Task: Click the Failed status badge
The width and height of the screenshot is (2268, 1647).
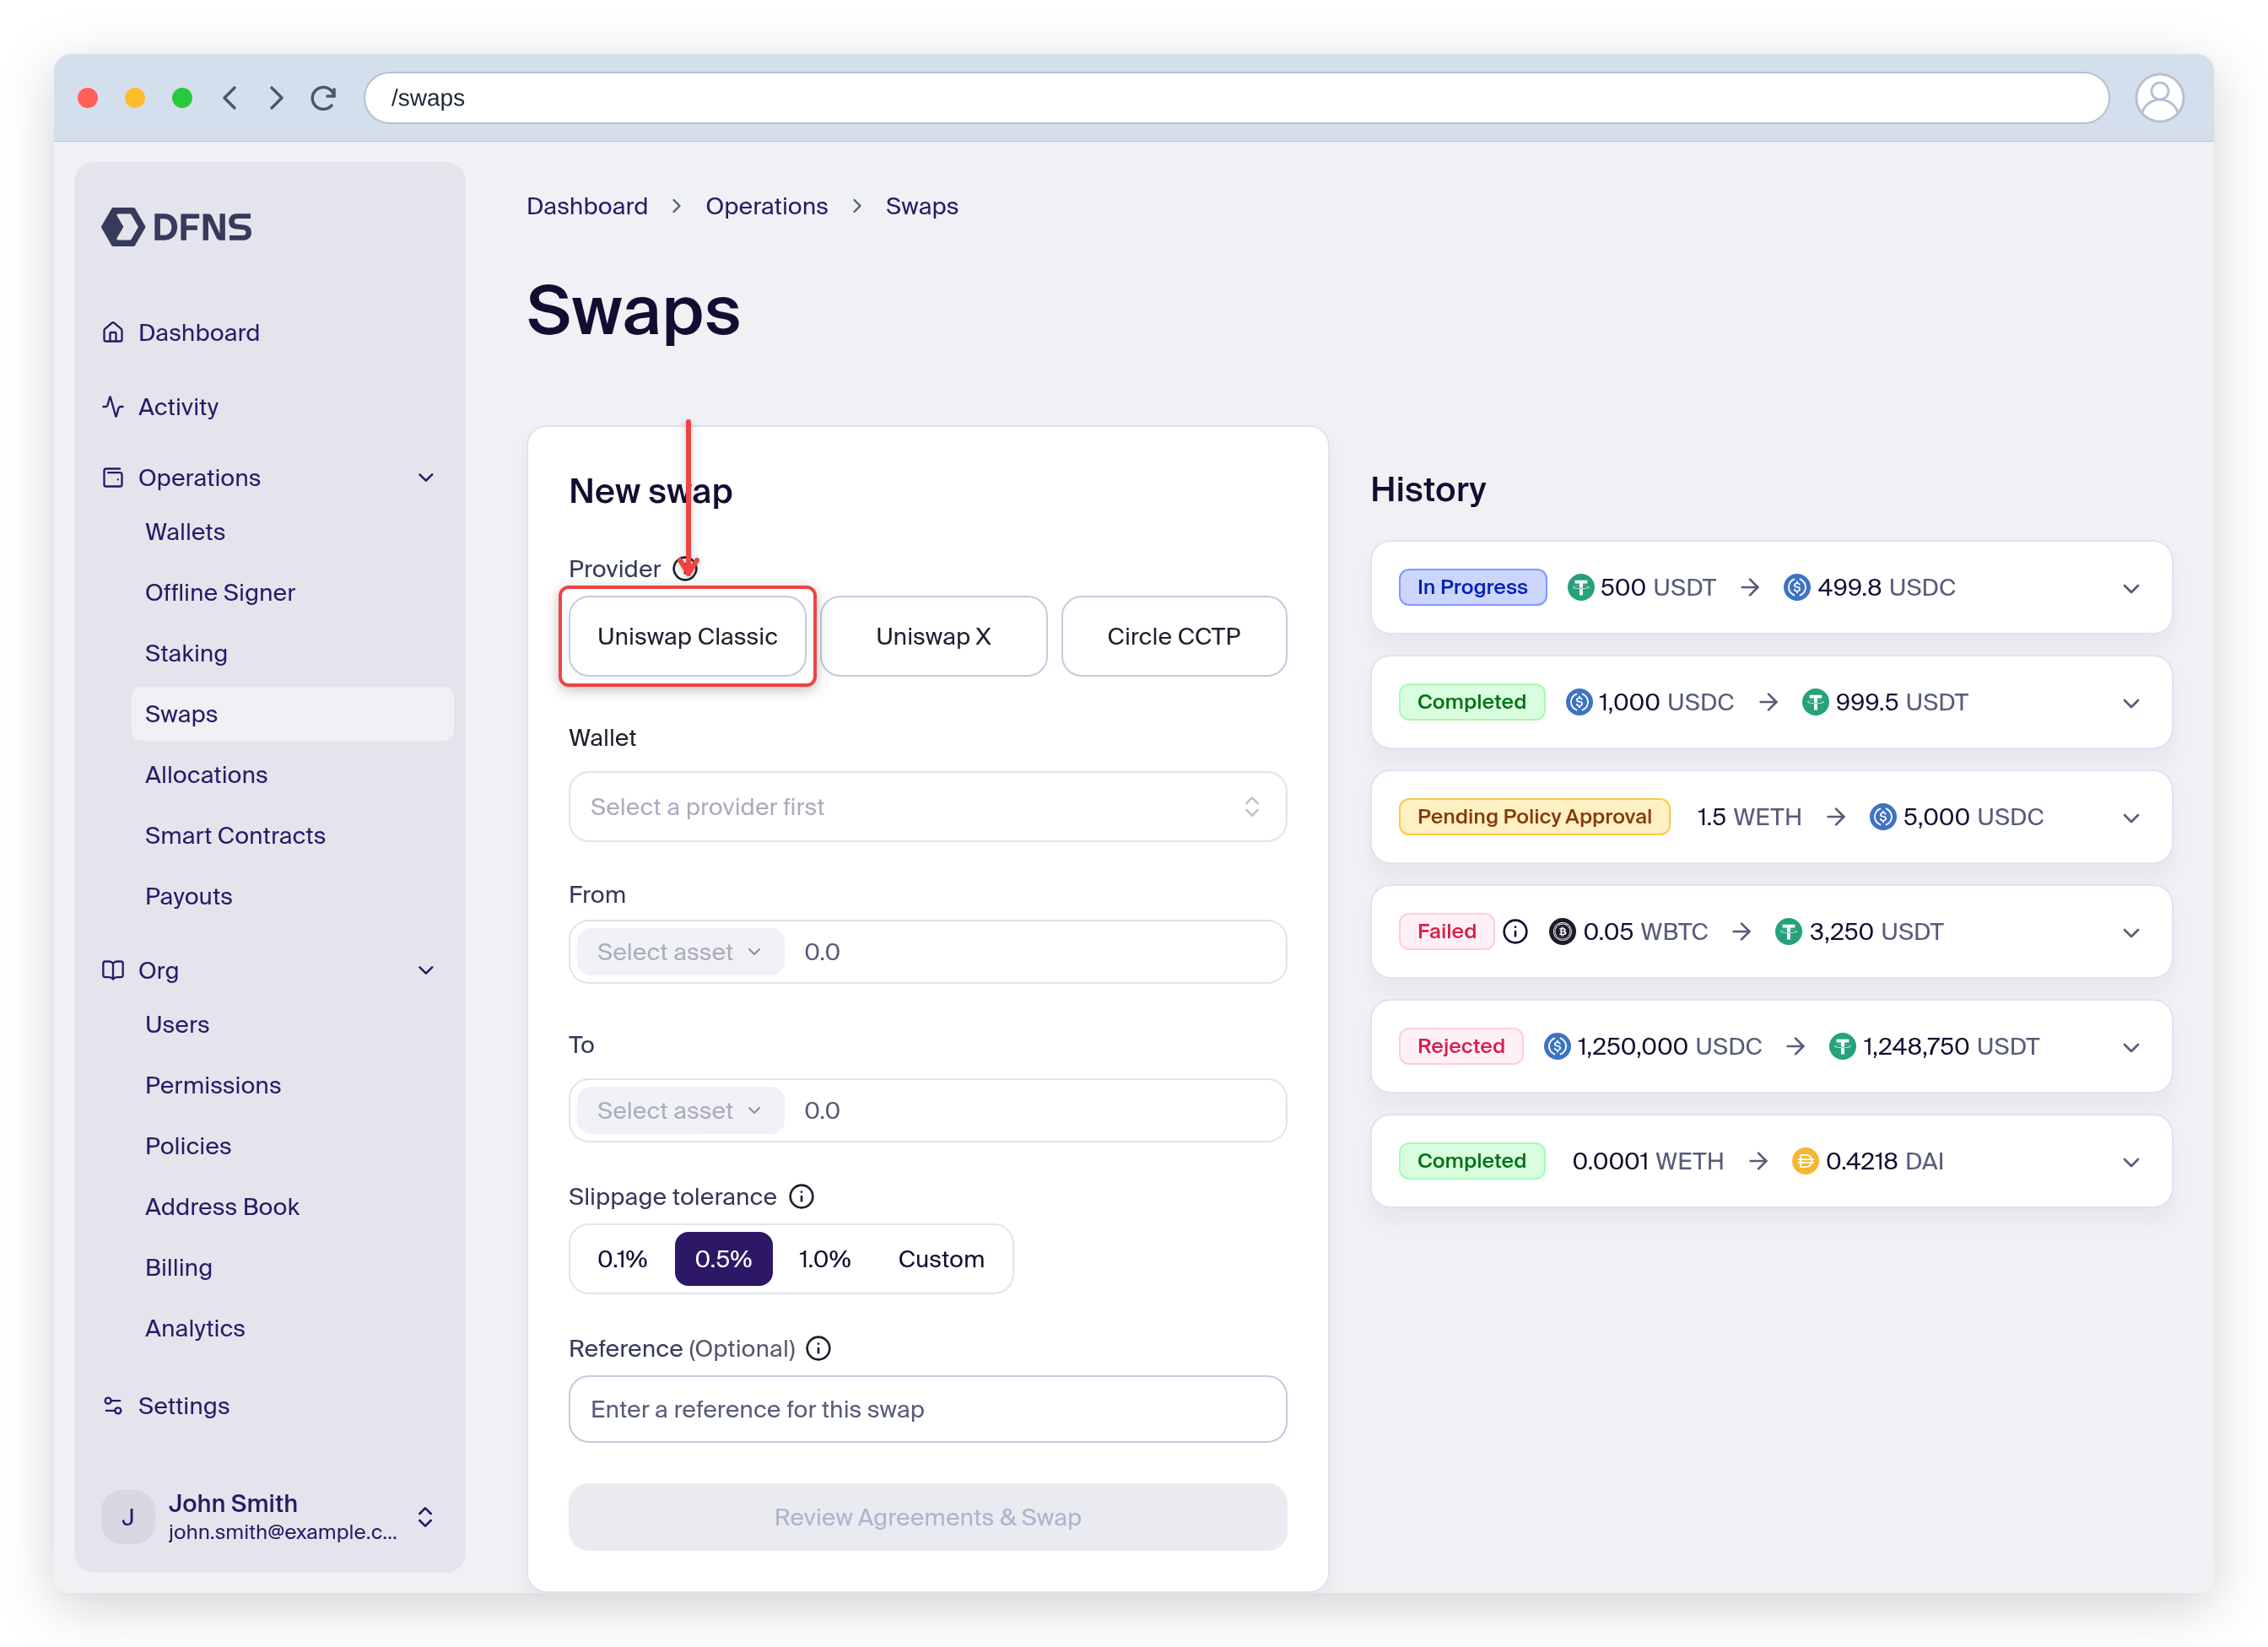Action: [x=1446, y=931]
